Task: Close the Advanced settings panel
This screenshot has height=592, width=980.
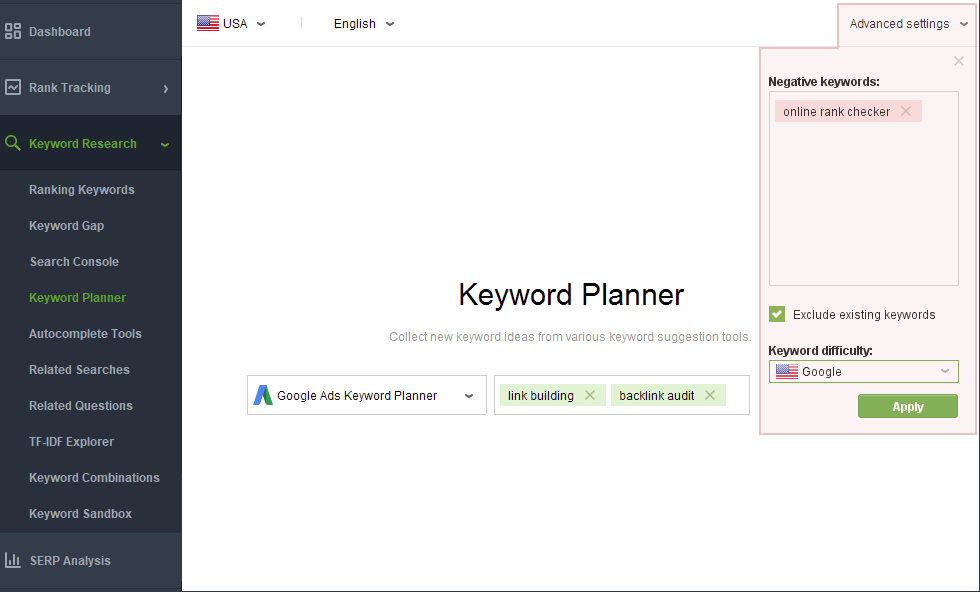Action: point(959,61)
